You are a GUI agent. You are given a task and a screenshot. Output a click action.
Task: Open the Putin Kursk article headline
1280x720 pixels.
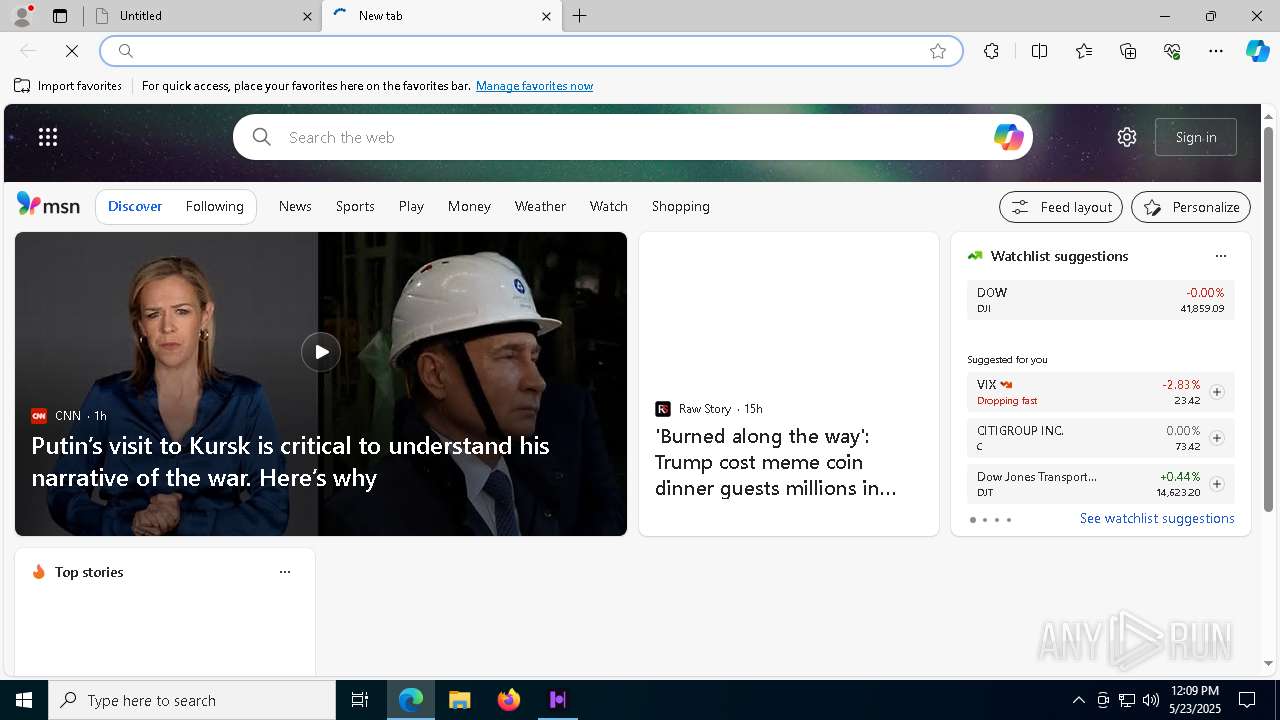click(290, 461)
